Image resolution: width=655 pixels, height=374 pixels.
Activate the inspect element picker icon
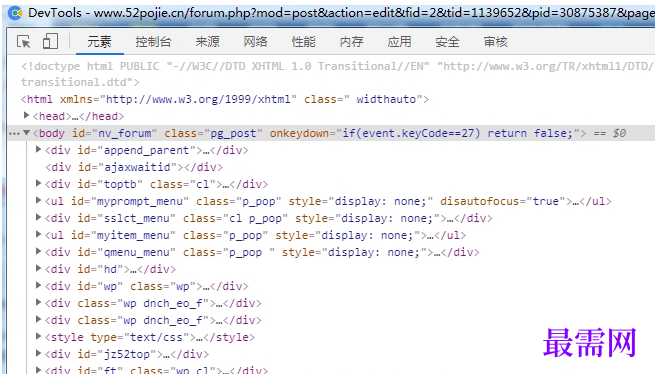pos(23,42)
